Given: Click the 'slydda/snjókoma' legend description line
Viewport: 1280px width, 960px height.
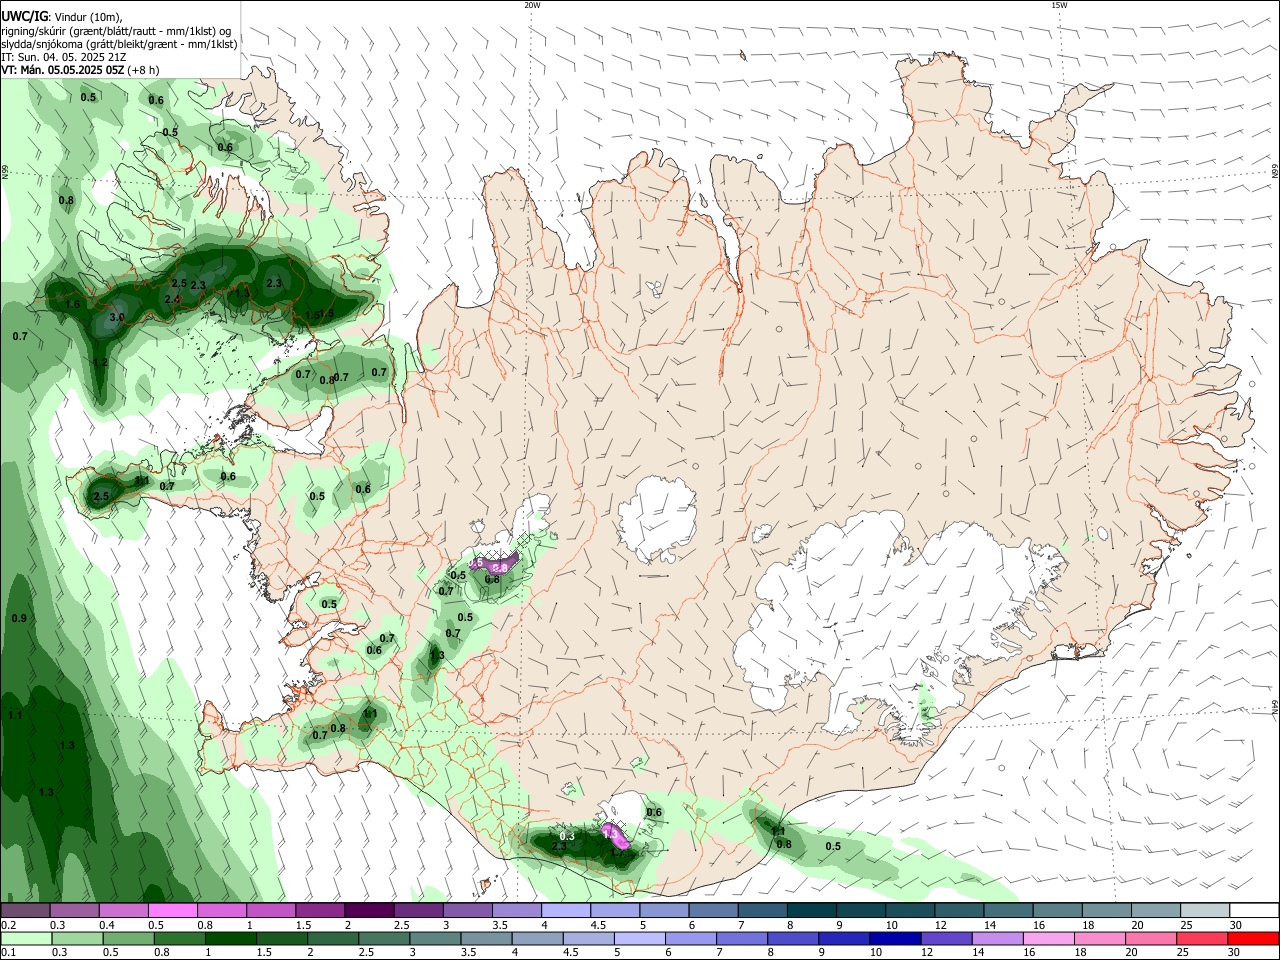Looking at the screenshot, I should (x=119, y=44).
